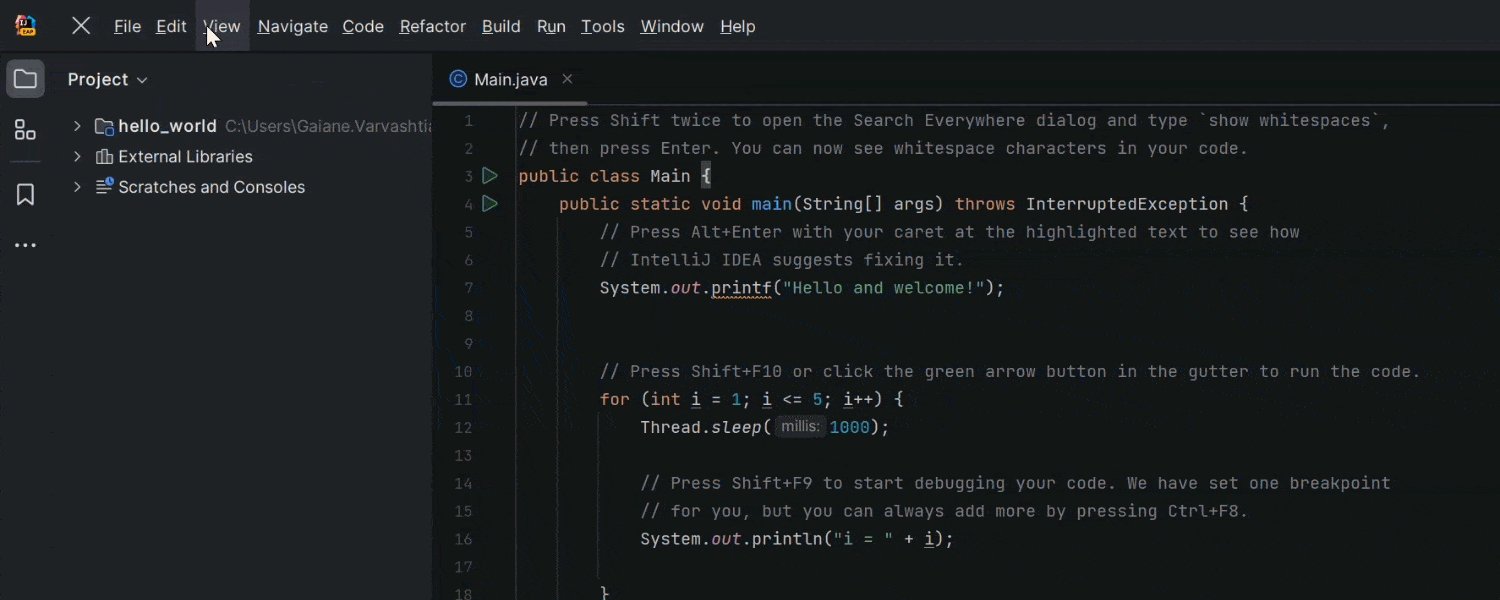
Task: Select the External Libraries tree item
Action: click(x=185, y=157)
